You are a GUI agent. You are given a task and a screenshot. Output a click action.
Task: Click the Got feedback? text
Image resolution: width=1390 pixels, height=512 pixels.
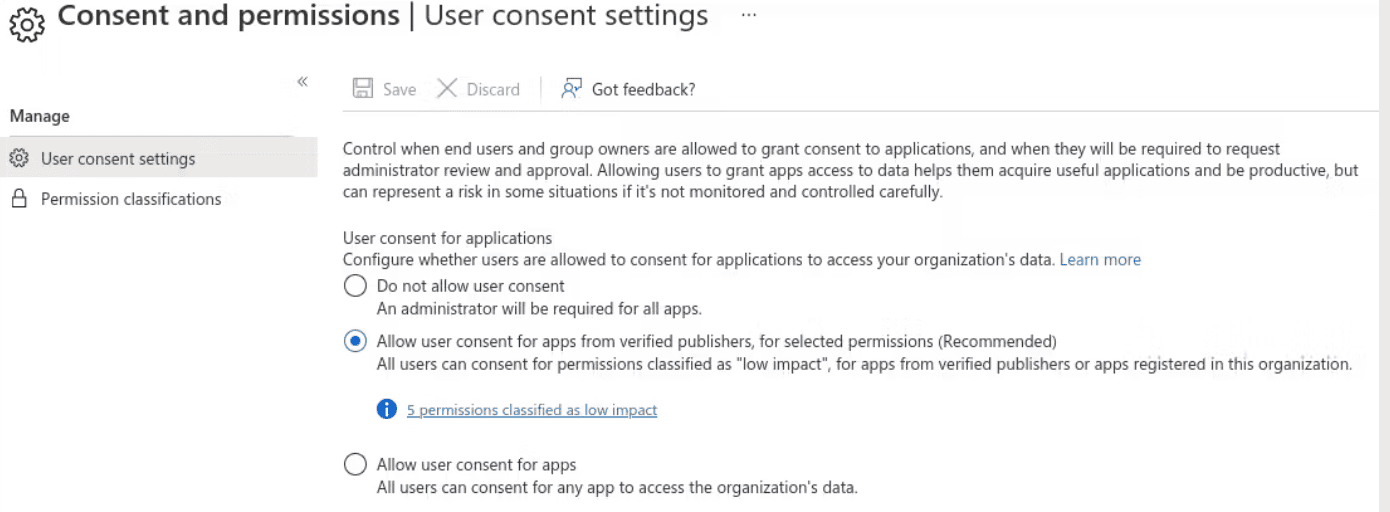pos(643,90)
